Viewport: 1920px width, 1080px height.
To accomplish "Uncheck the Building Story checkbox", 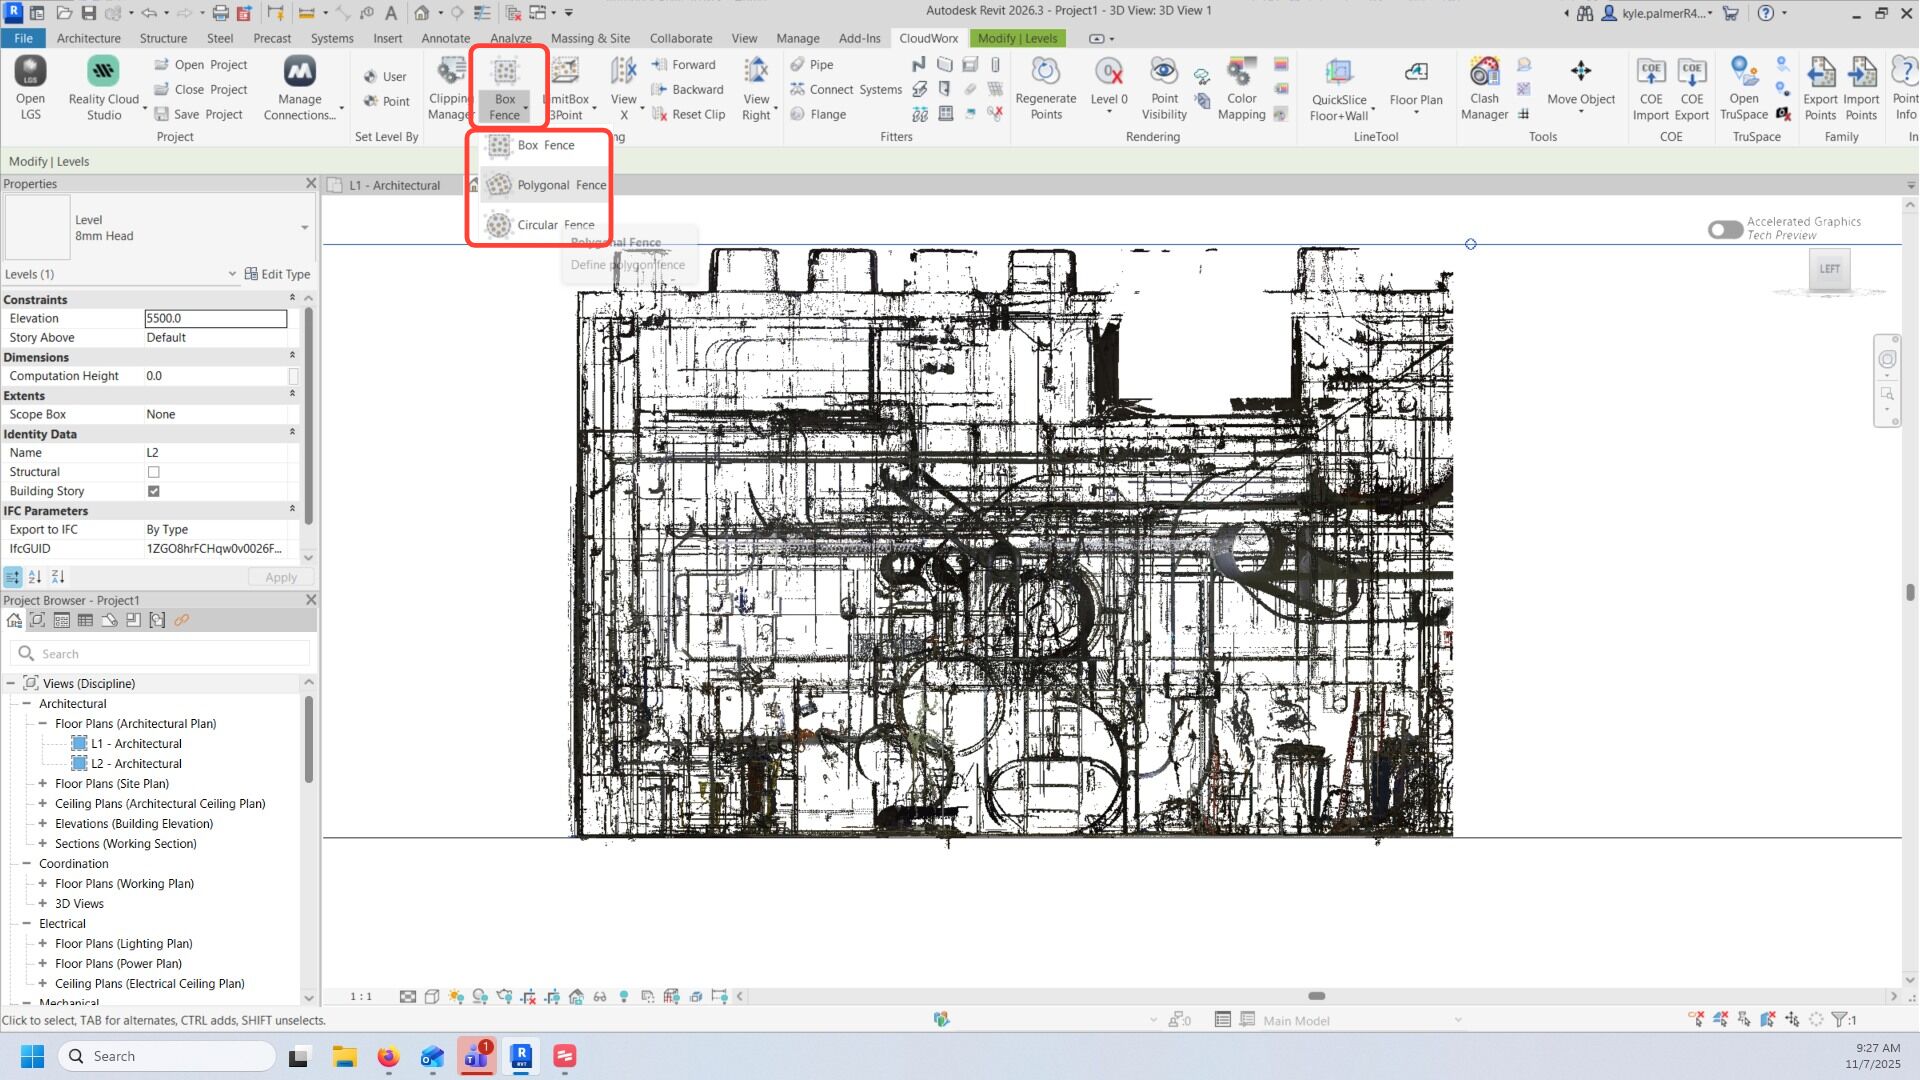I will point(153,491).
